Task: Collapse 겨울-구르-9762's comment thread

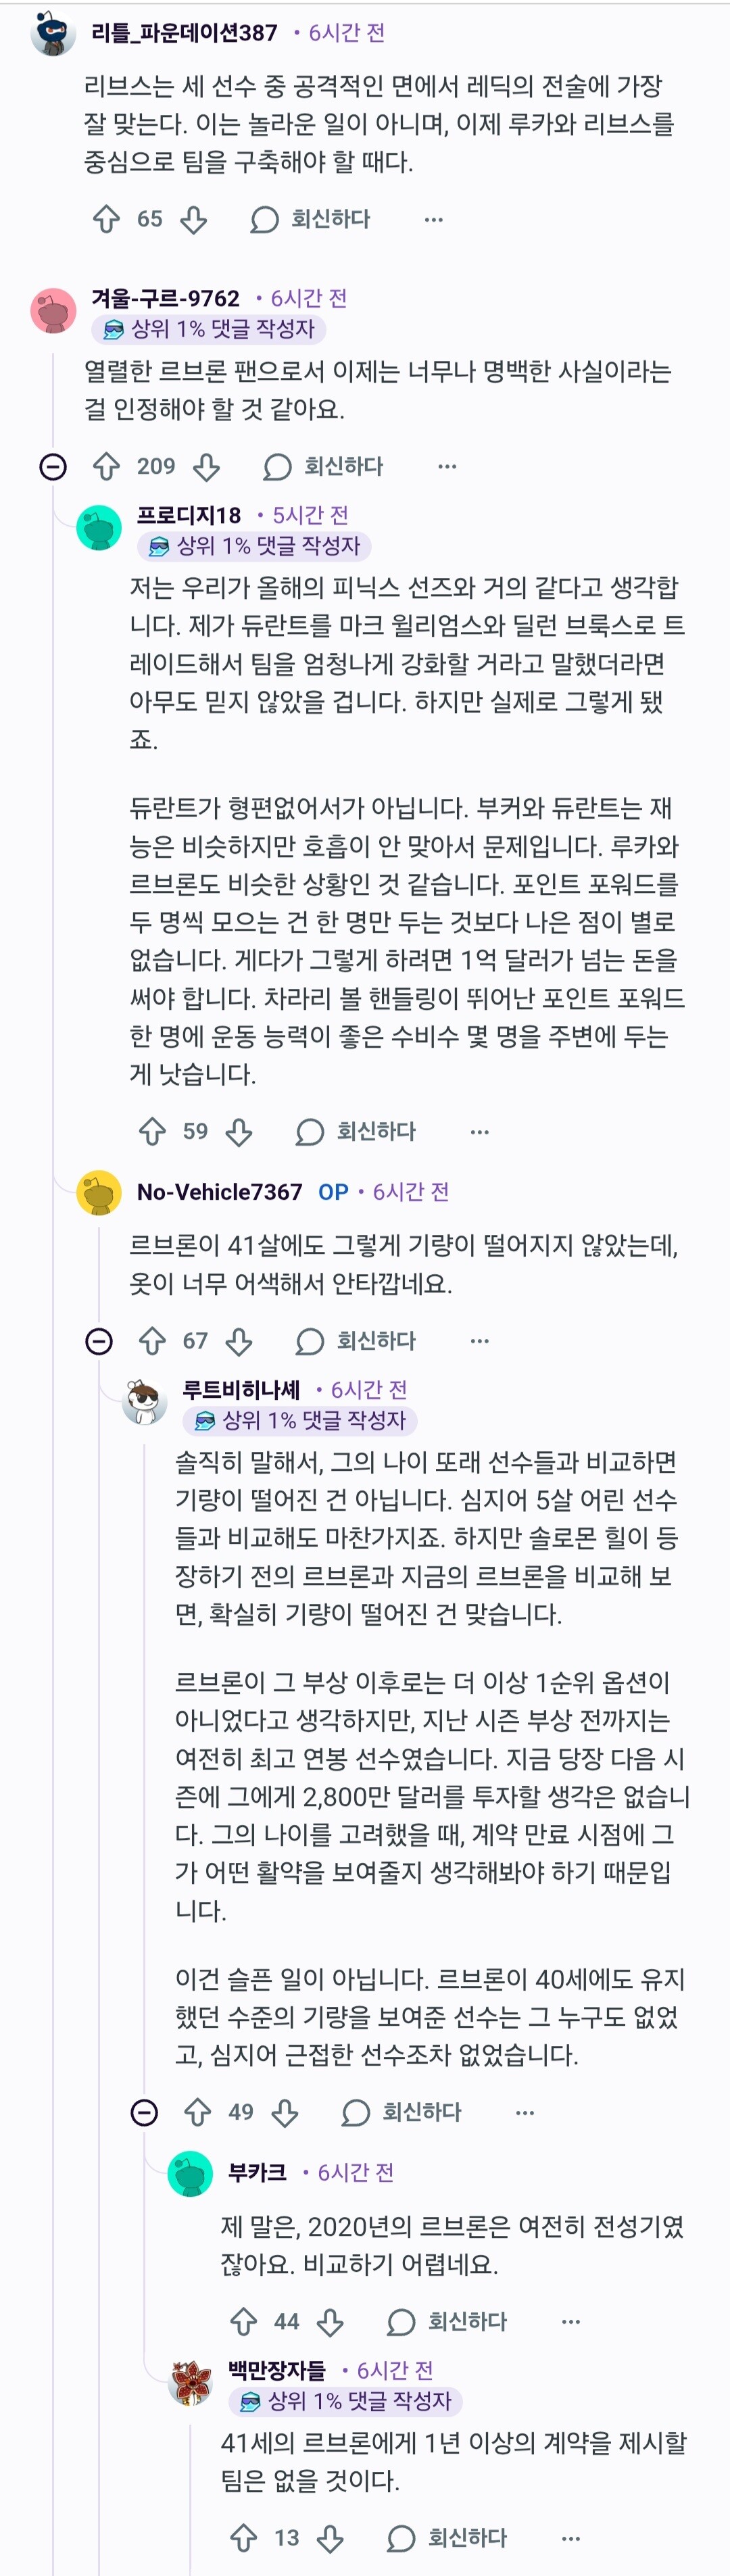Action: 53,466
